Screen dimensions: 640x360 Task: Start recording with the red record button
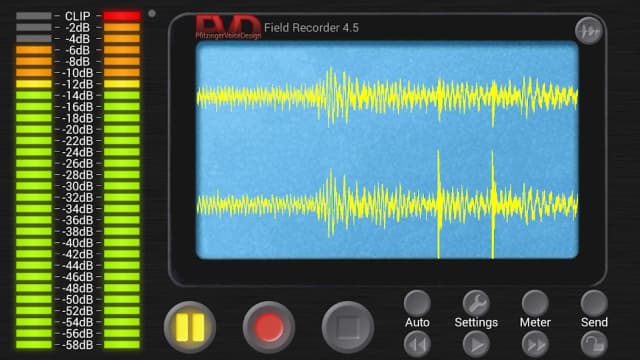(269, 327)
